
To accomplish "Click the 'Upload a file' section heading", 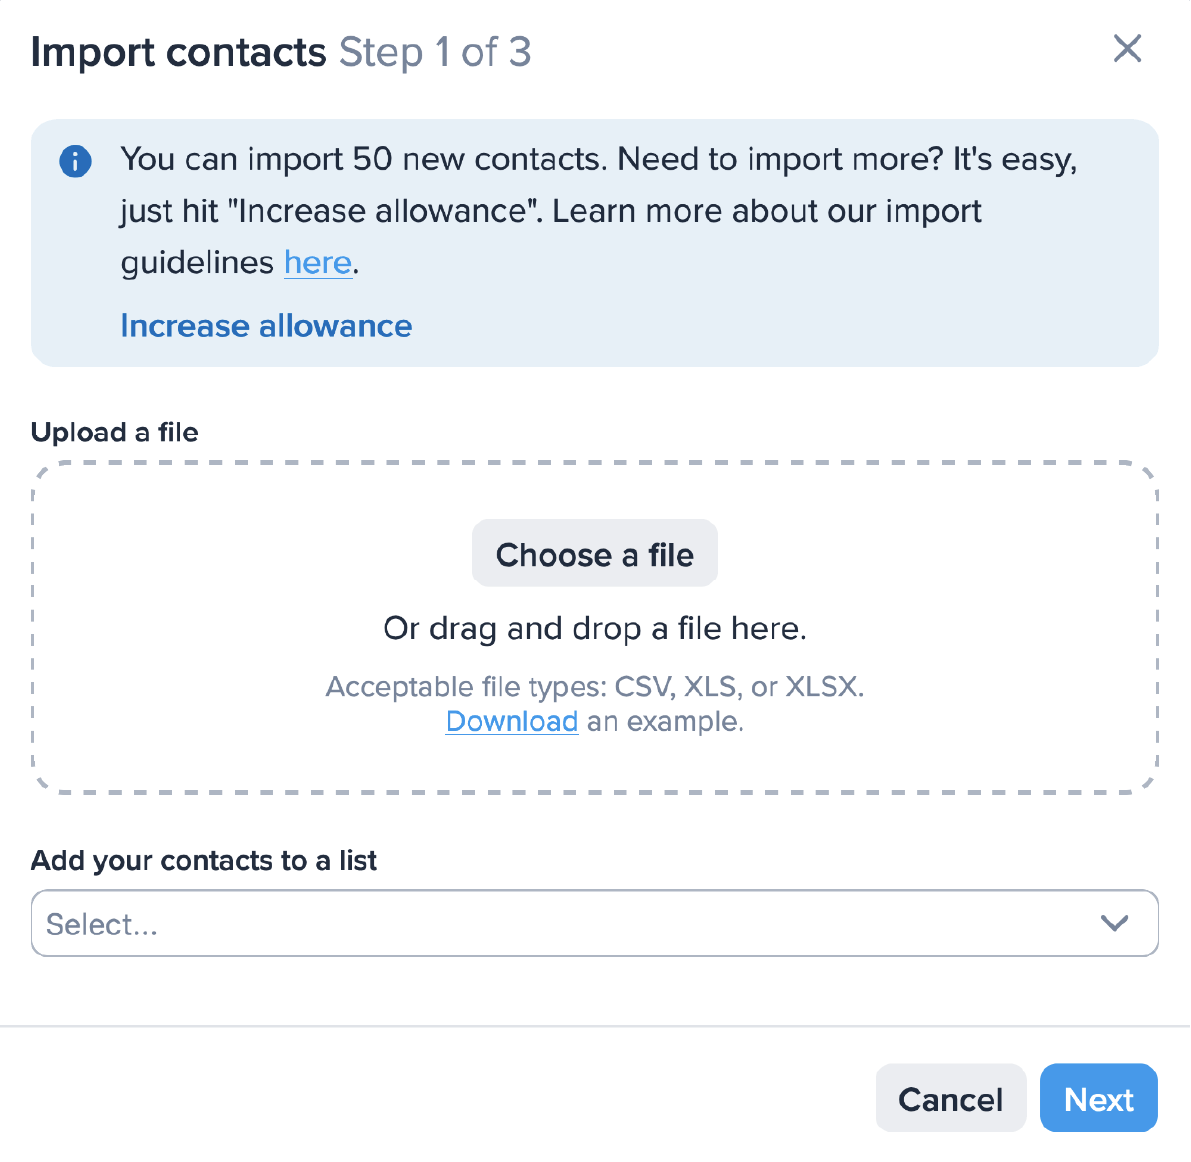I will click(114, 432).
